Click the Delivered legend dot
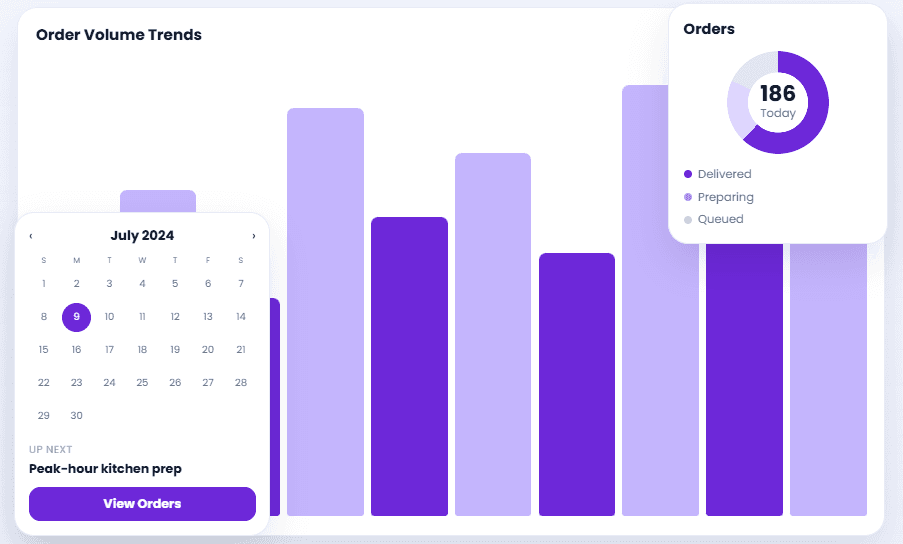Image resolution: width=903 pixels, height=544 pixels. tap(688, 174)
